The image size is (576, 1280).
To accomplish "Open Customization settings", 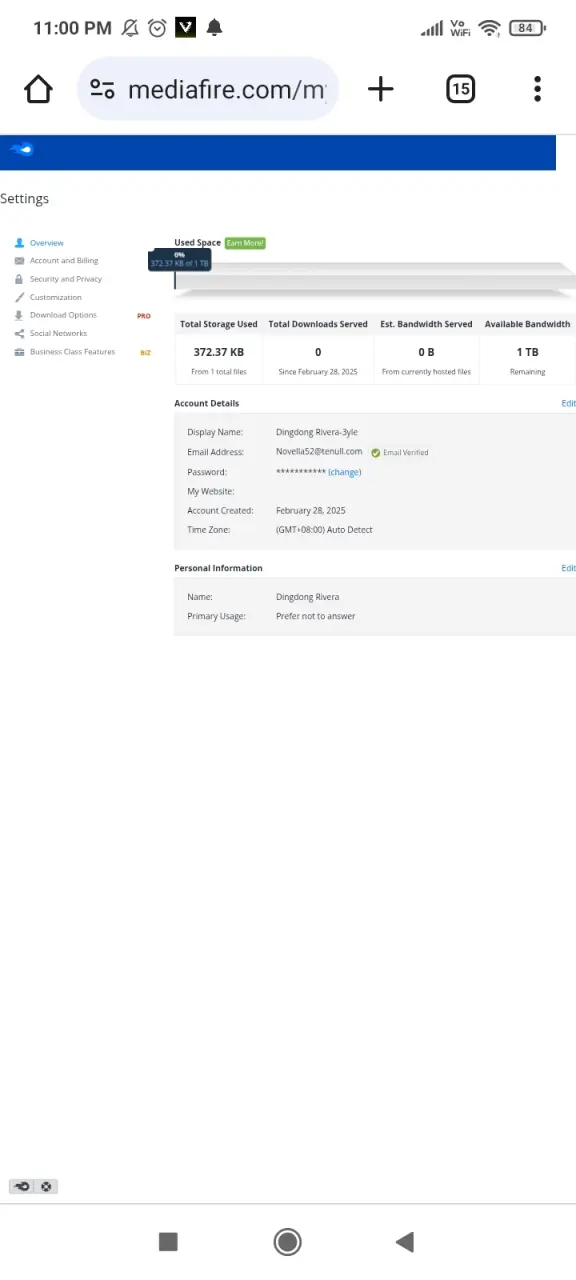I will click(x=56, y=297).
